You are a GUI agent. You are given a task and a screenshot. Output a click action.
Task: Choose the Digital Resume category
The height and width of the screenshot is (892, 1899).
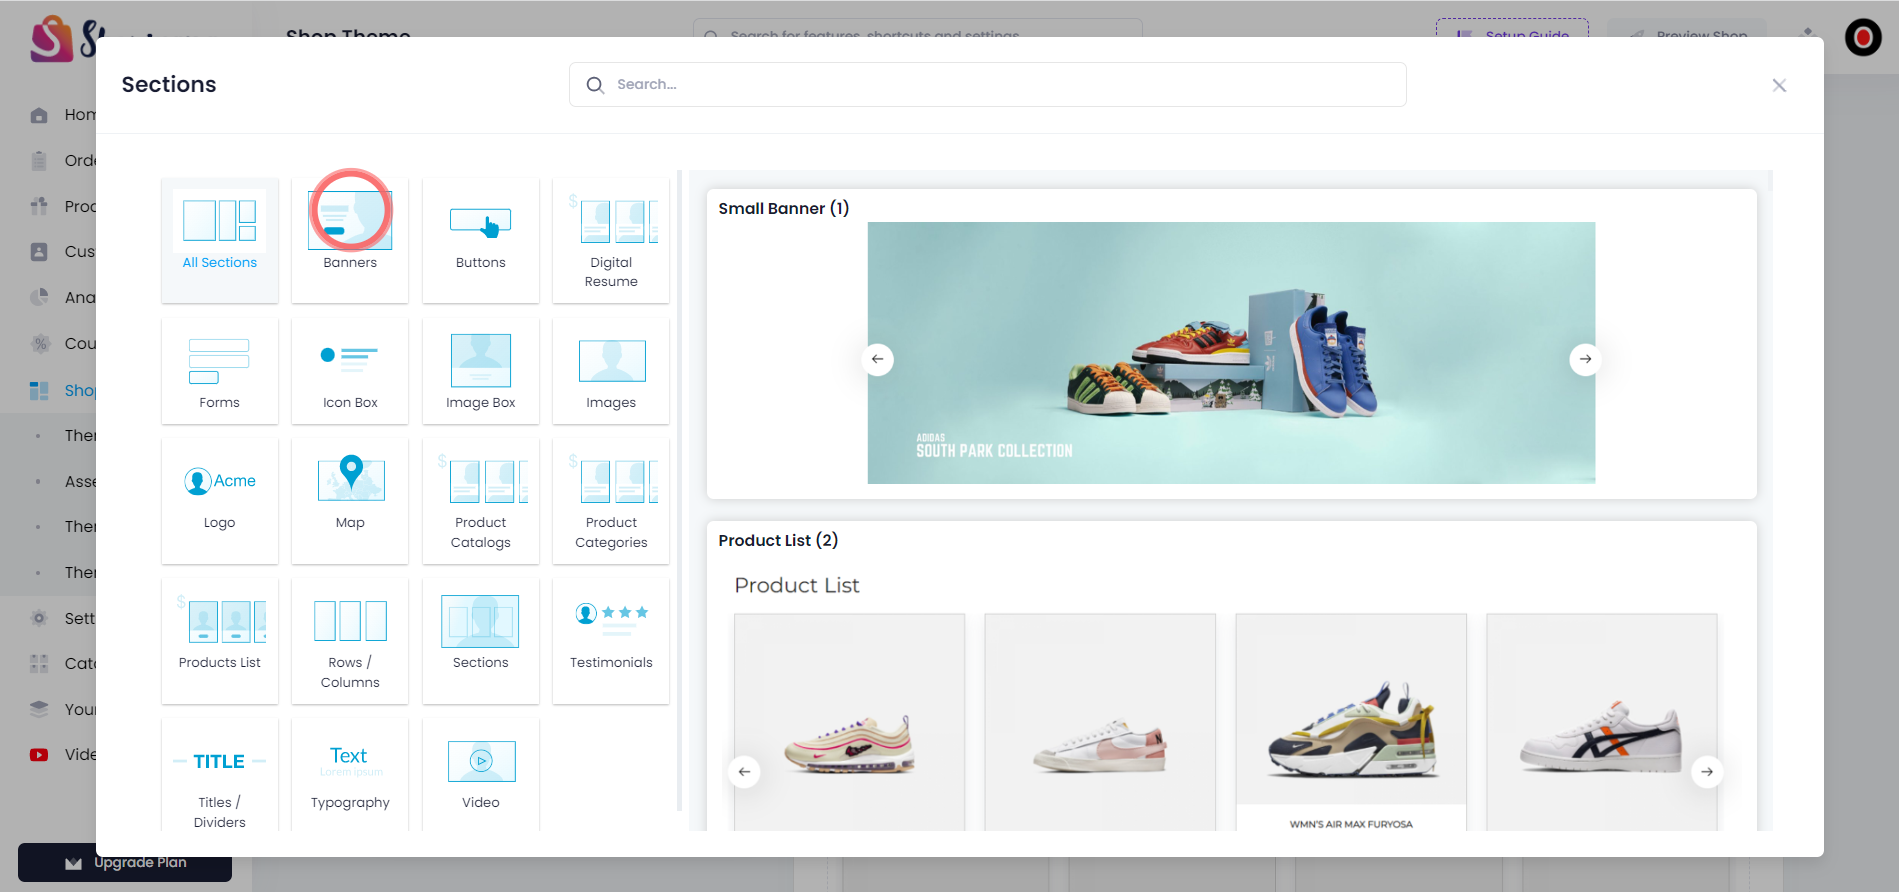click(611, 241)
